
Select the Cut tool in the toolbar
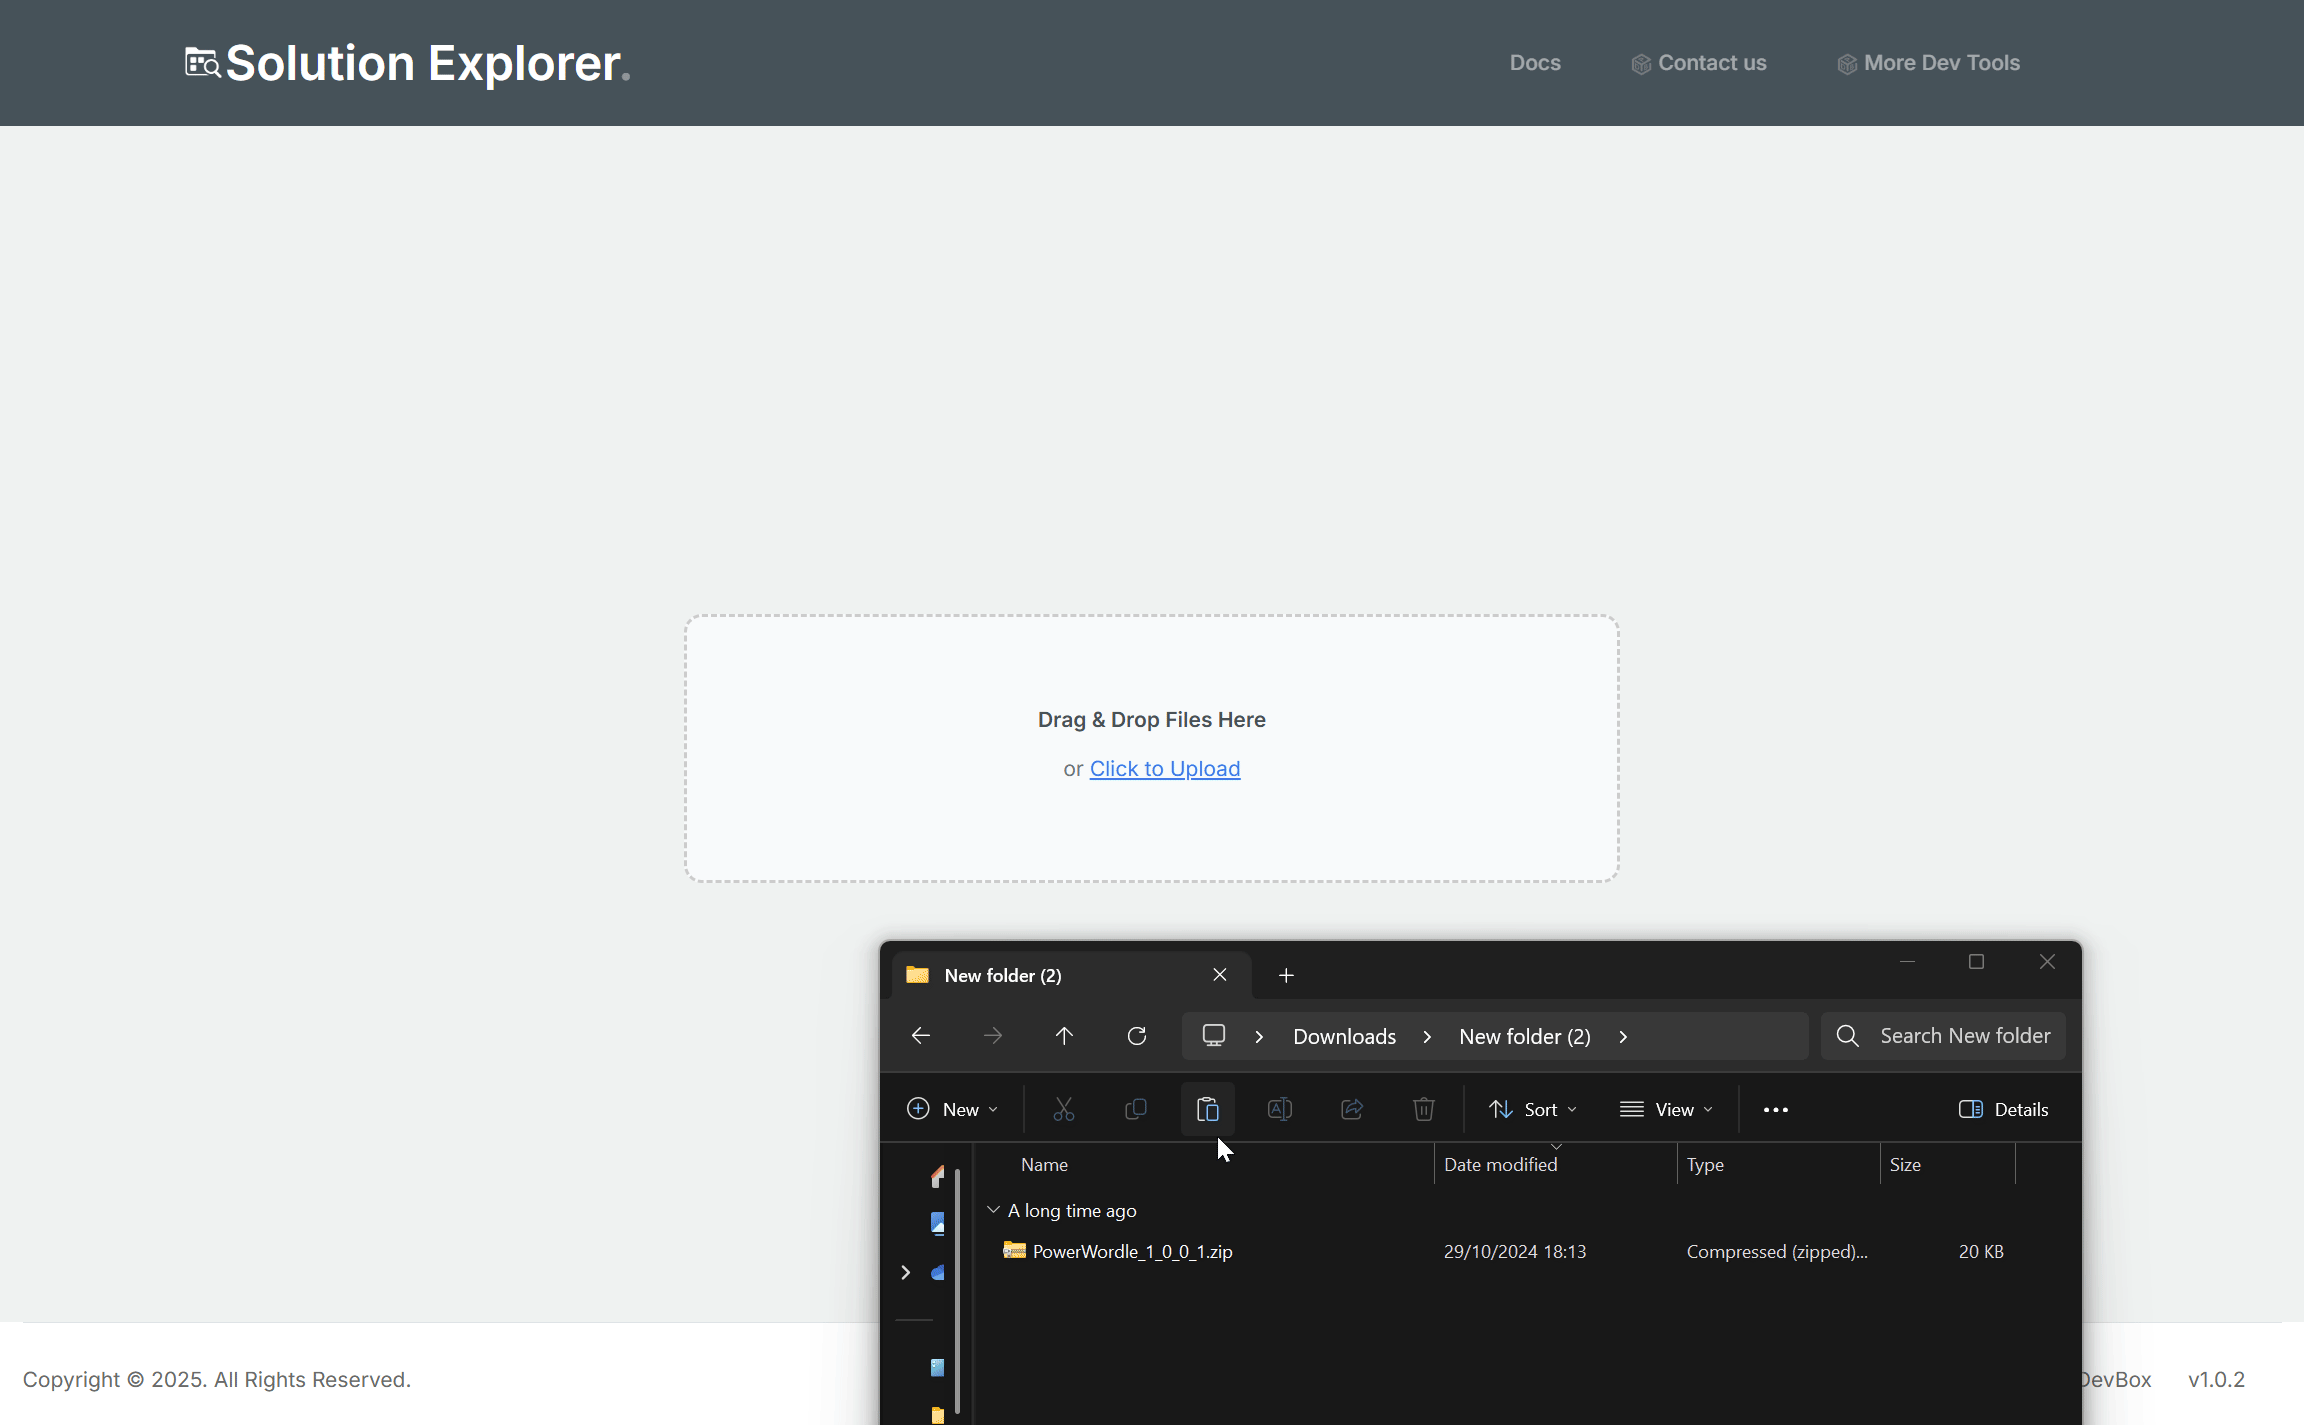(x=1063, y=1109)
